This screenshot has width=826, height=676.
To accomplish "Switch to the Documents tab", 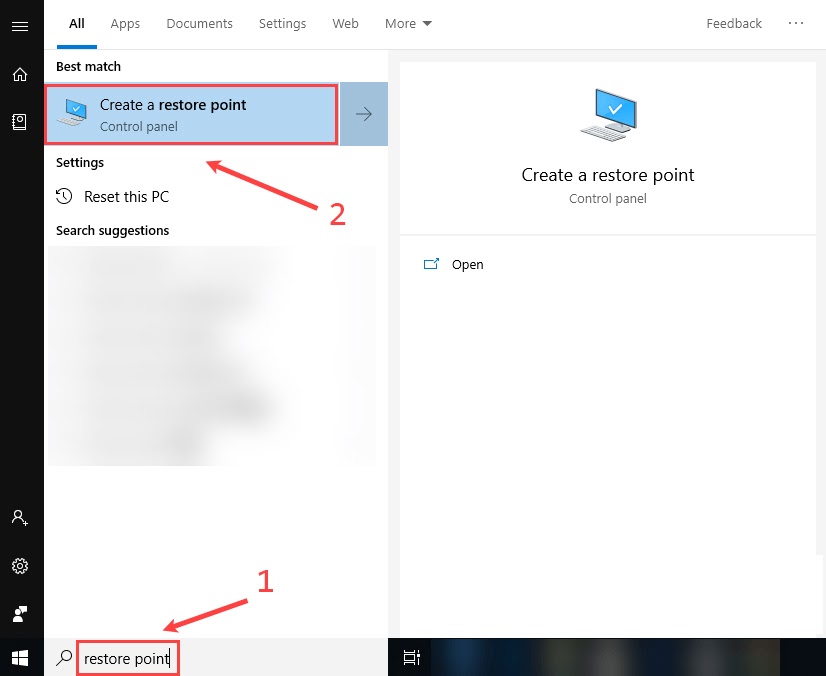I will pos(200,24).
